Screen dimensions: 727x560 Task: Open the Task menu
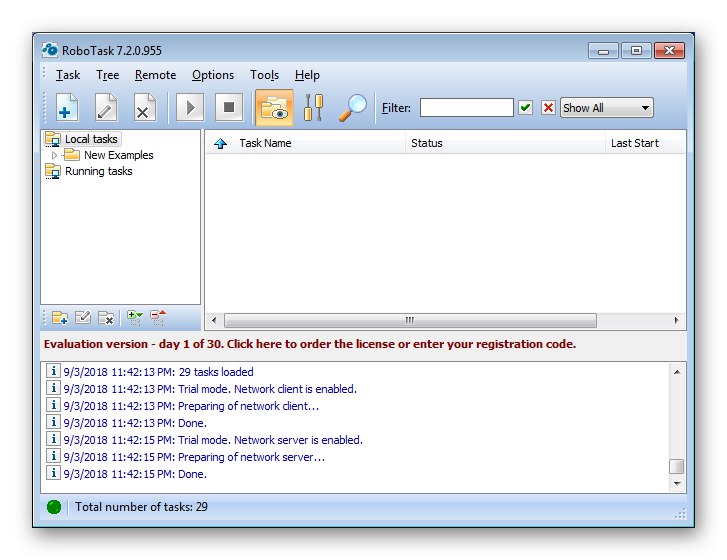[x=68, y=75]
